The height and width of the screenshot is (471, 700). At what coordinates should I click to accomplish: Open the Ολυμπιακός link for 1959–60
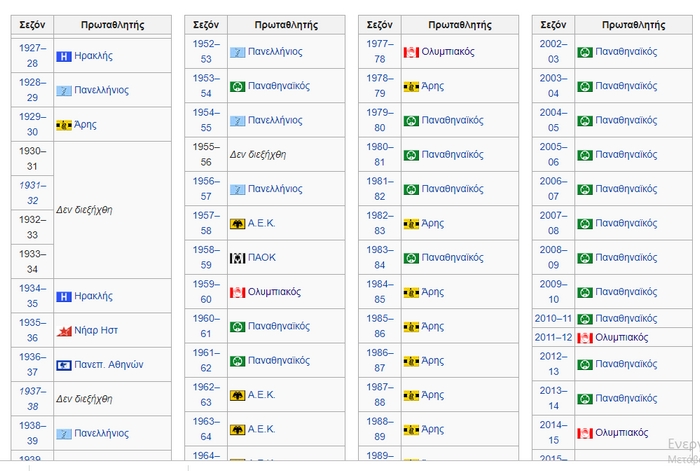pos(274,292)
